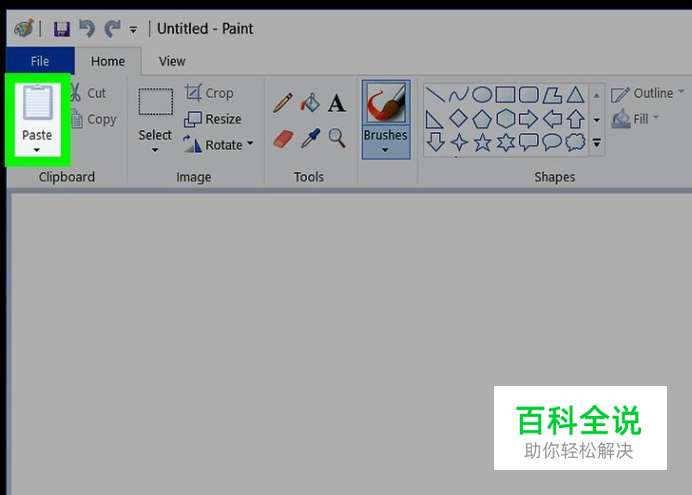Select the Right triangle shape

pyautogui.click(x=434, y=119)
